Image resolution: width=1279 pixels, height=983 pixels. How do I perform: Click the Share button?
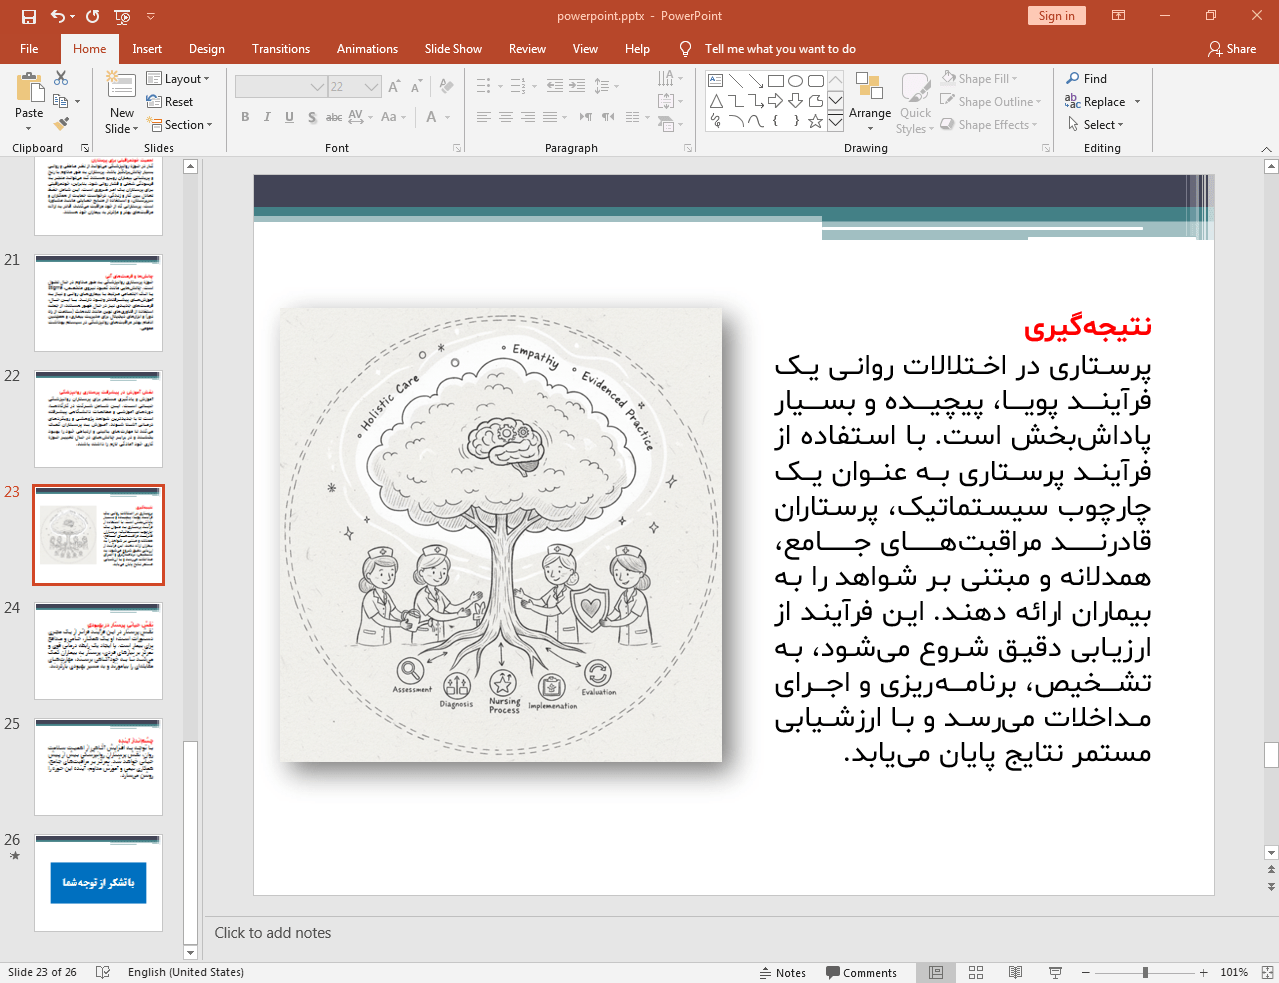pyautogui.click(x=1231, y=49)
